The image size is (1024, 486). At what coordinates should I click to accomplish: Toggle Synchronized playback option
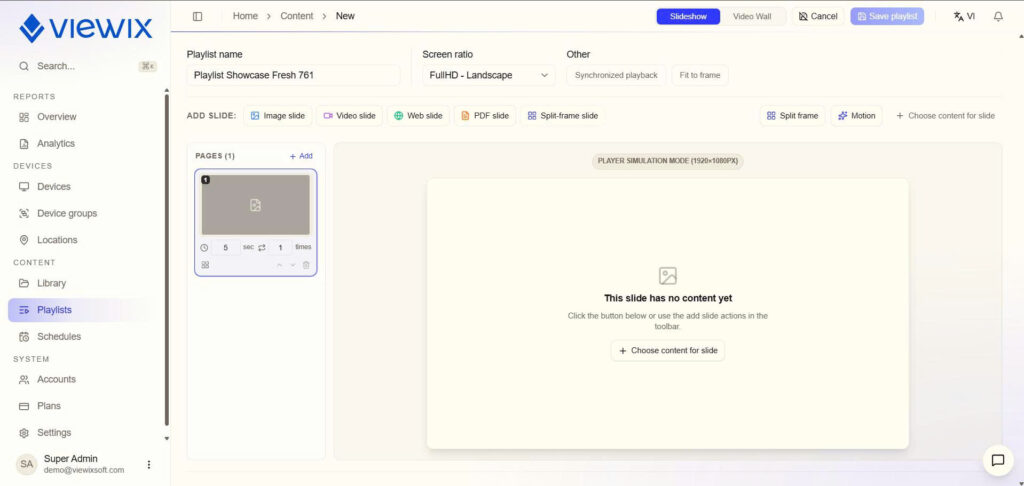click(x=616, y=75)
